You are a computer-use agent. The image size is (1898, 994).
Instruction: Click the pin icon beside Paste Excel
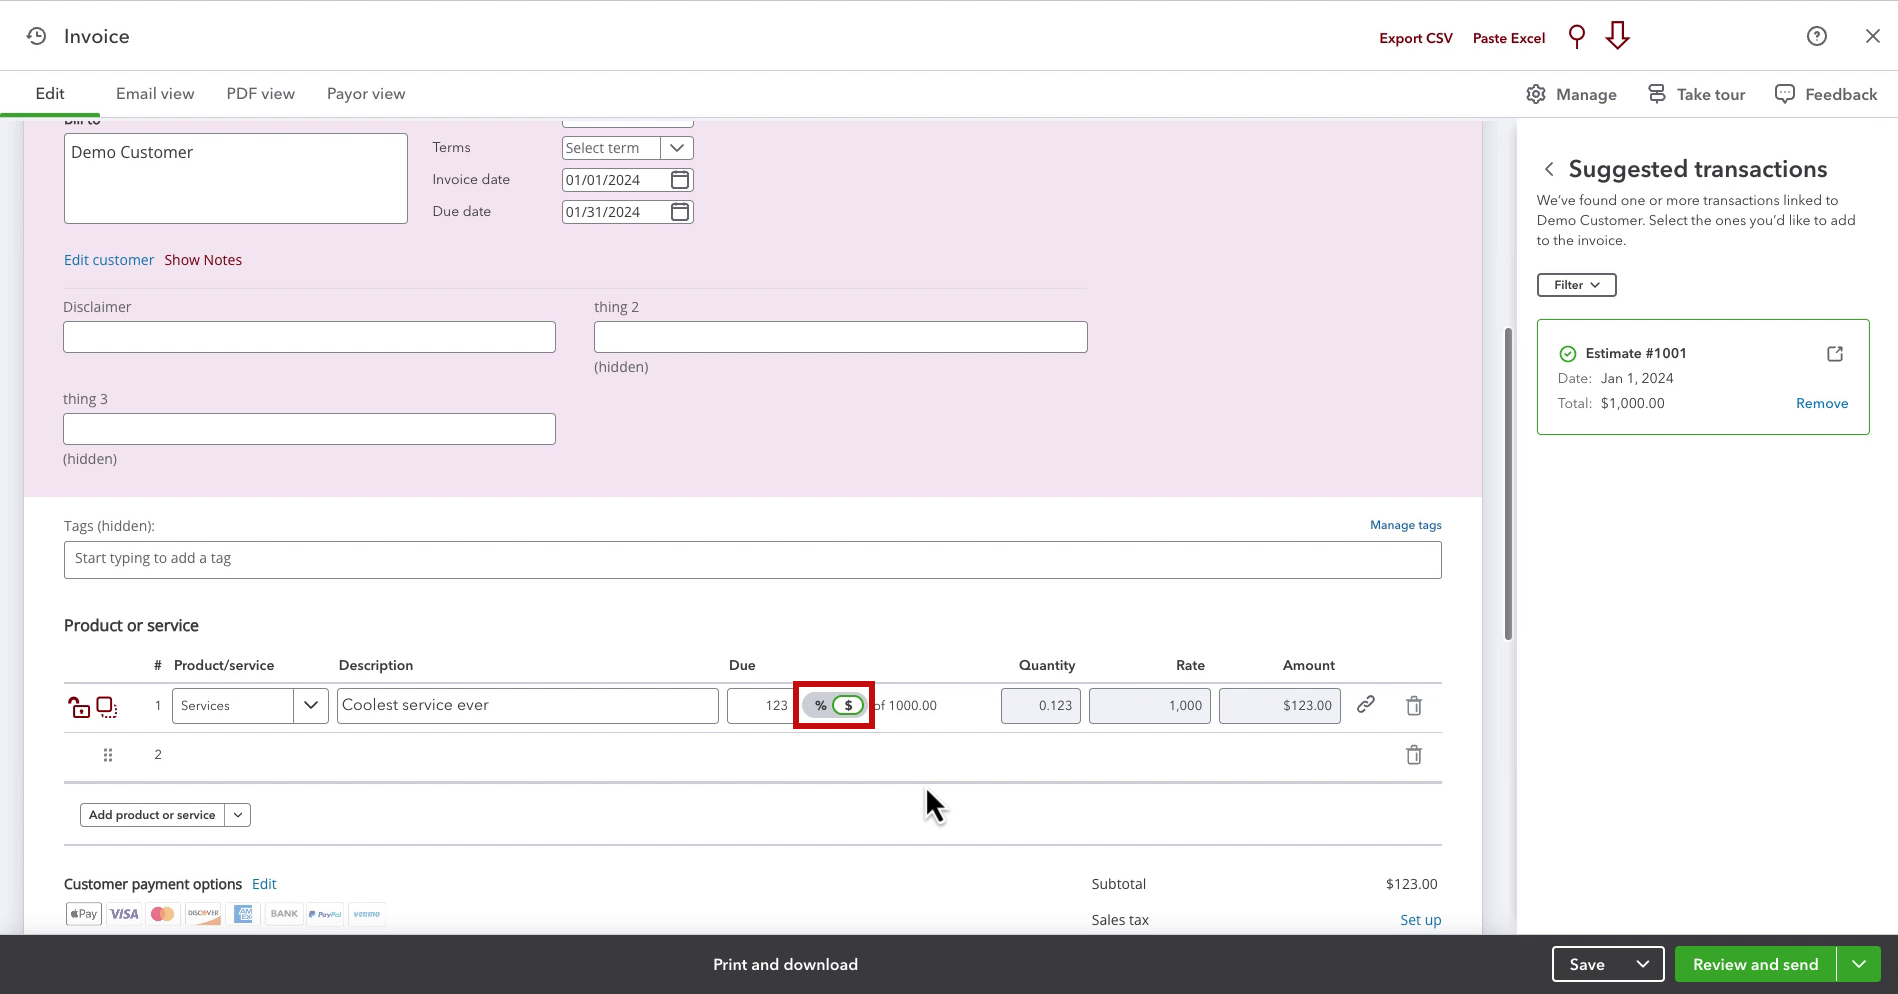(x=1577, y=37)
